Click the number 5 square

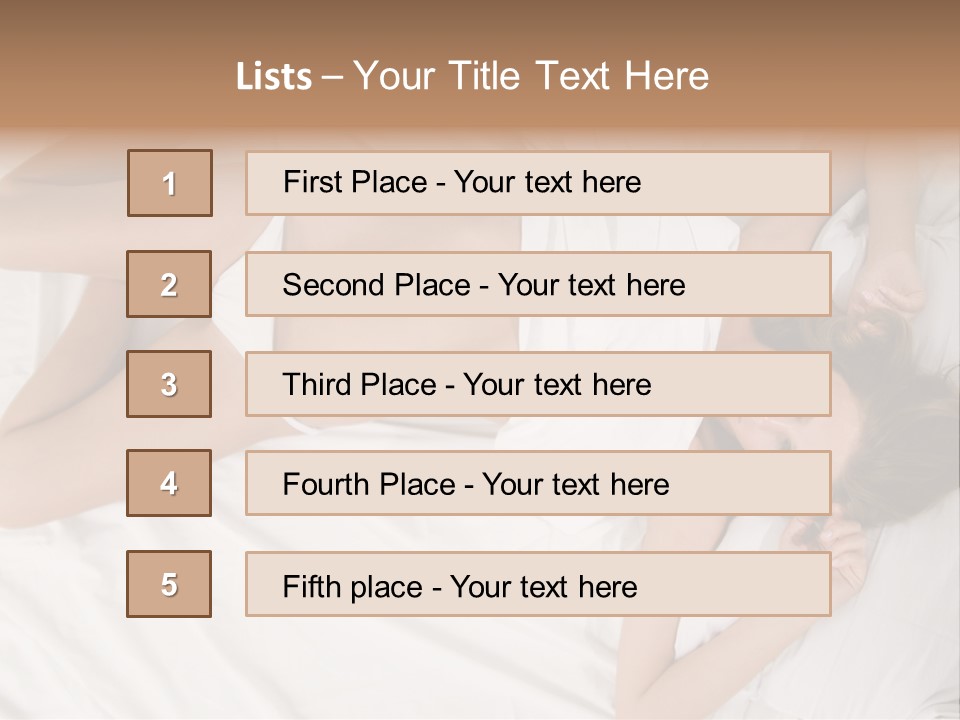tap(169, 584)
